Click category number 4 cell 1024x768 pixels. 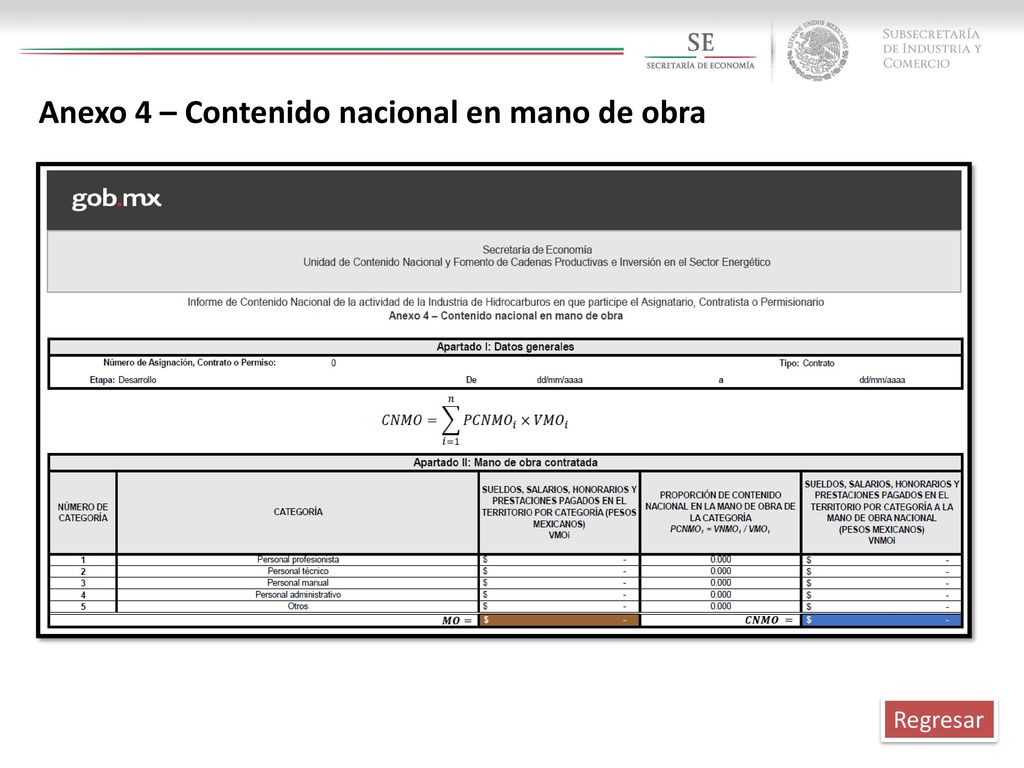coord(83,595)
